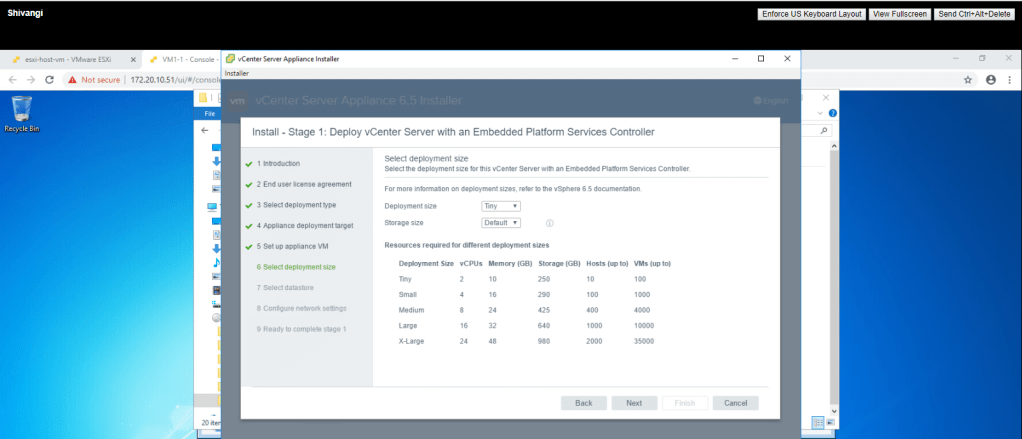Open the Recycle Bin desktop icon
This screenshot has width=1022, height=439.
[22, 112]
